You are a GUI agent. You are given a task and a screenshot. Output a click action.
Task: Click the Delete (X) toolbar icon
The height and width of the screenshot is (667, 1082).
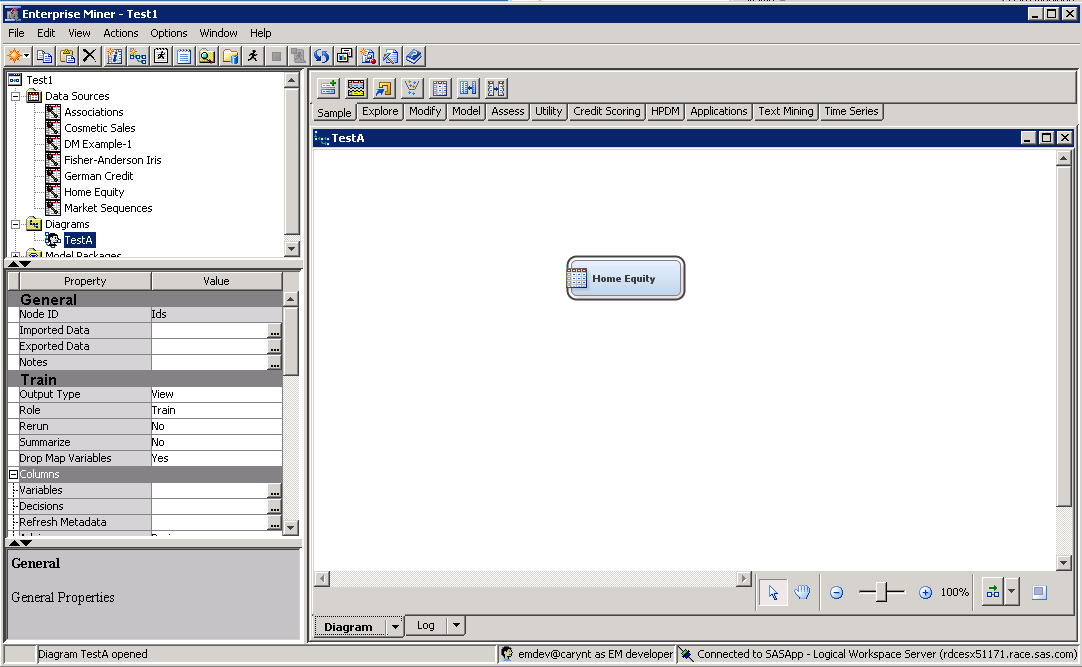click(x=90, y=56)
